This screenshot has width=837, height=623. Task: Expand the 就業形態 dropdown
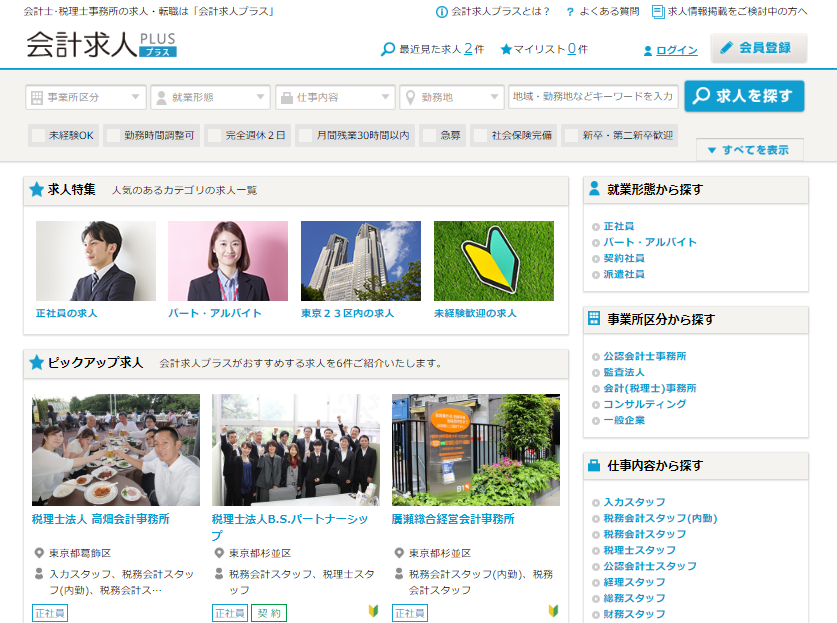coord(210,97)
